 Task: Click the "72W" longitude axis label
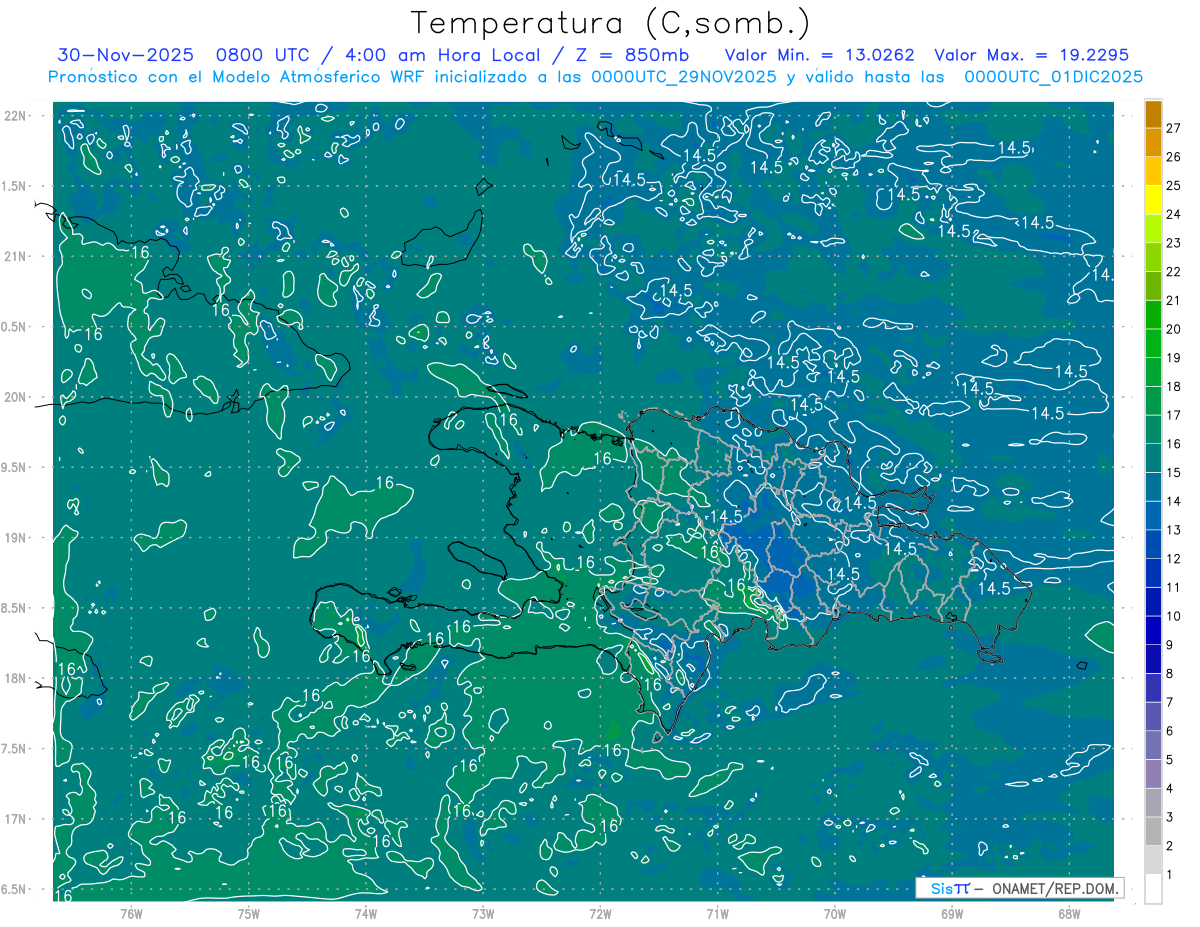point(600,913)
